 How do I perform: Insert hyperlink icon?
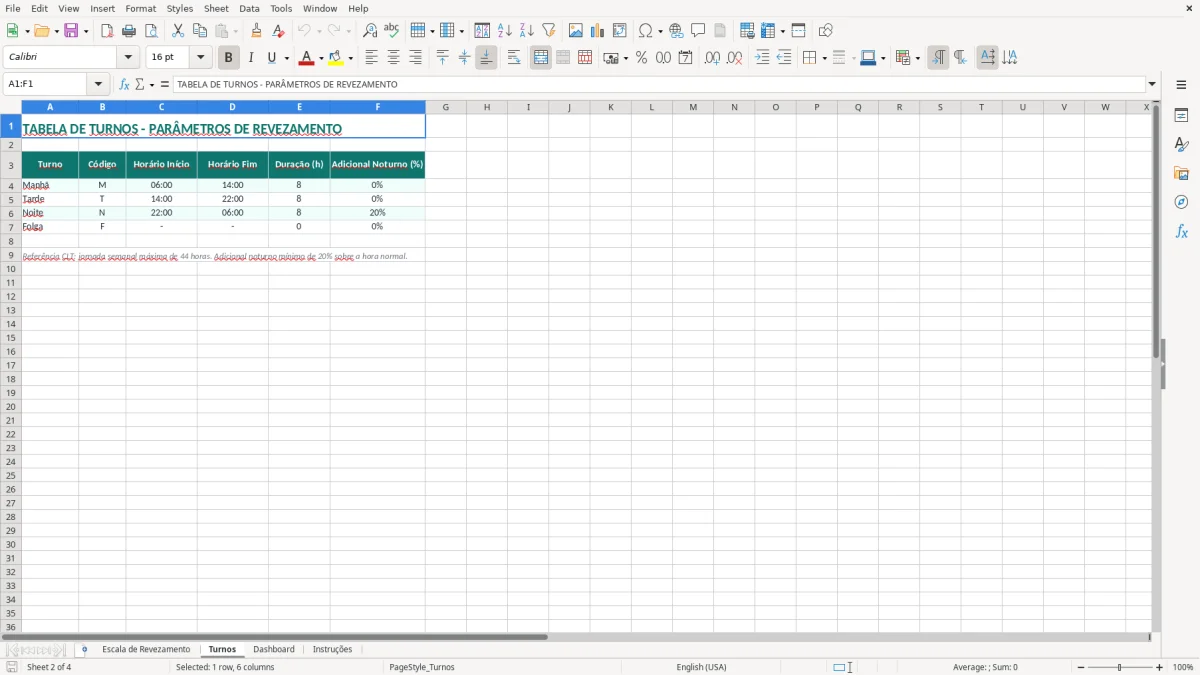click(x=676, y=31)
